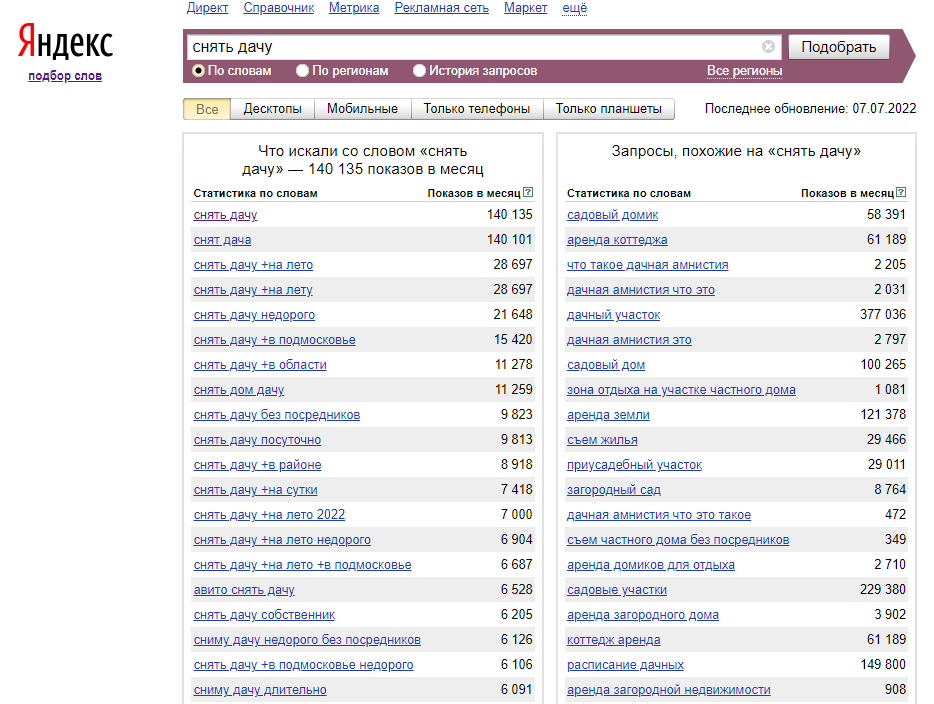Screen dimensions: 934x704
Task: Open the 'Маркет' service link
Action: pos(525,8)
